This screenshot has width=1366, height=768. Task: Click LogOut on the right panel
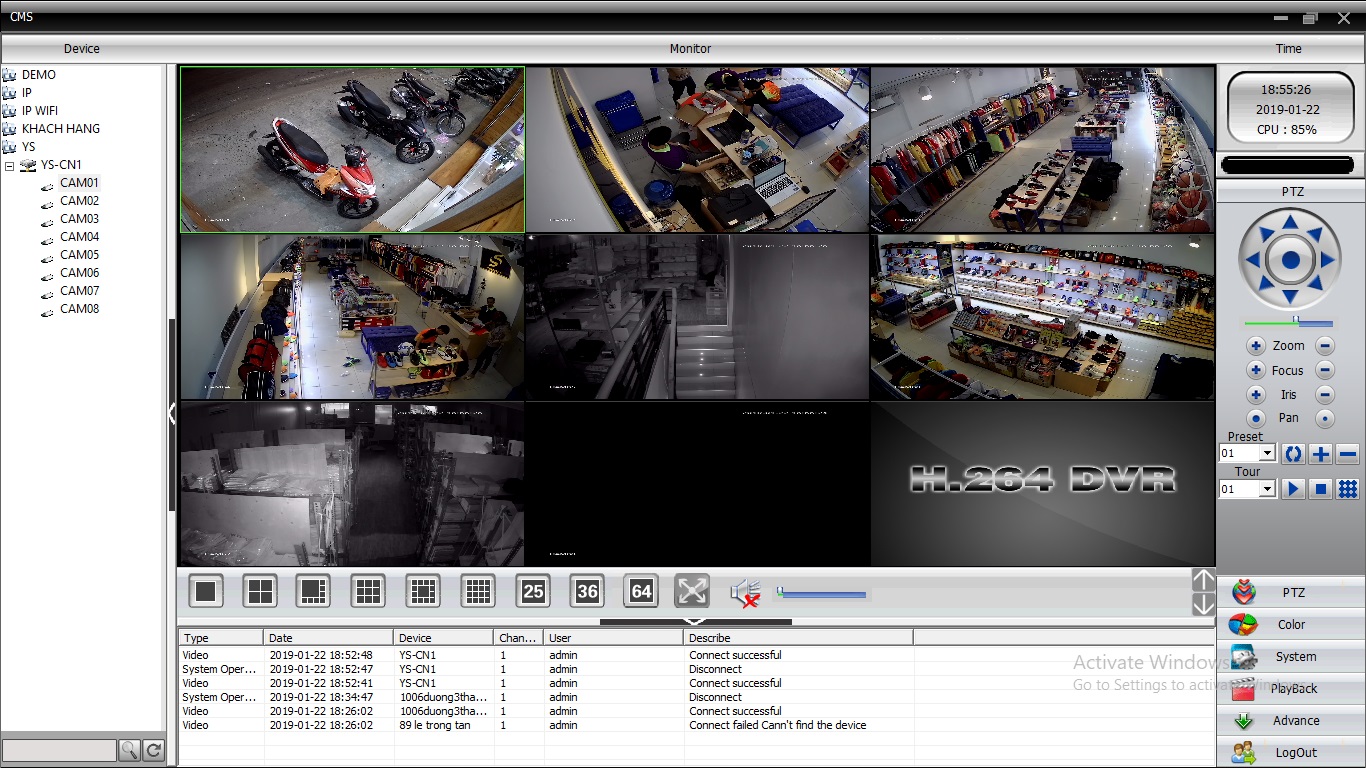click(1290, 752)
